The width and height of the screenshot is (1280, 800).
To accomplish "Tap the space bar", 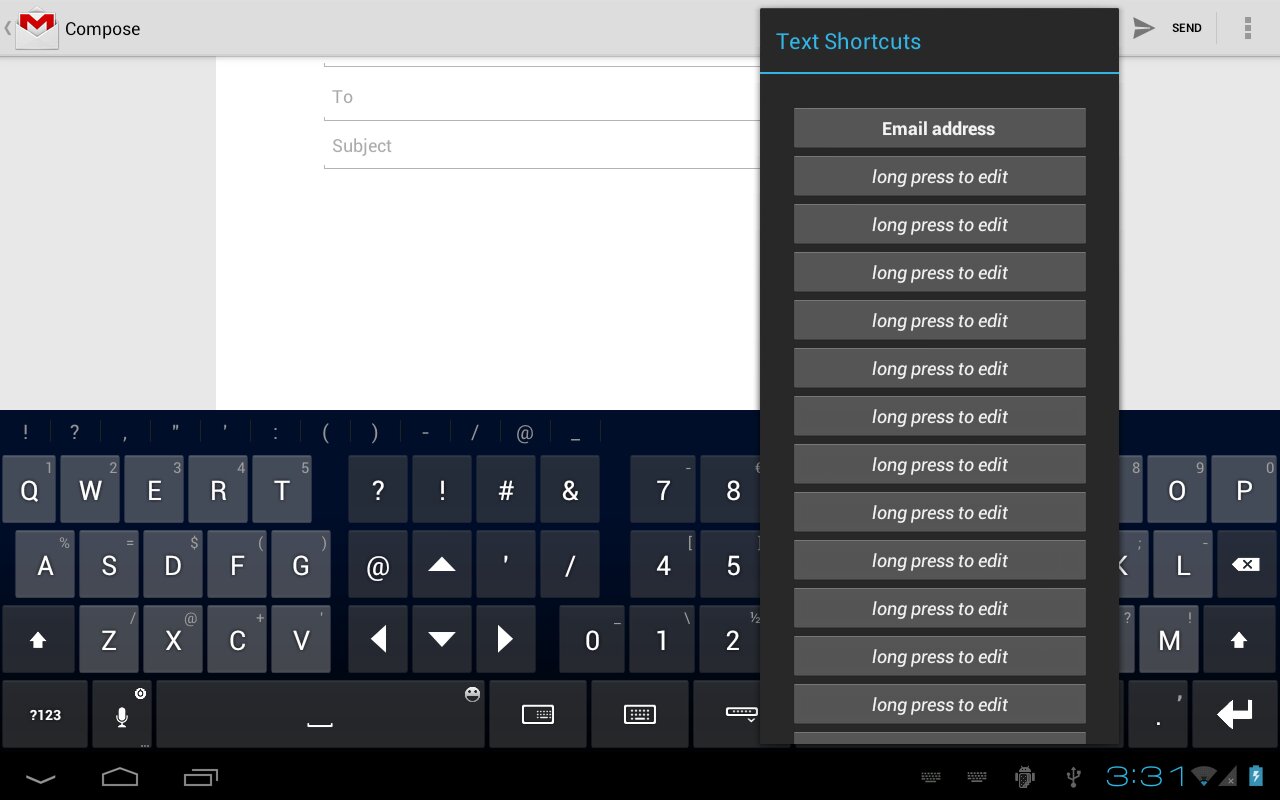I will 320,714.
